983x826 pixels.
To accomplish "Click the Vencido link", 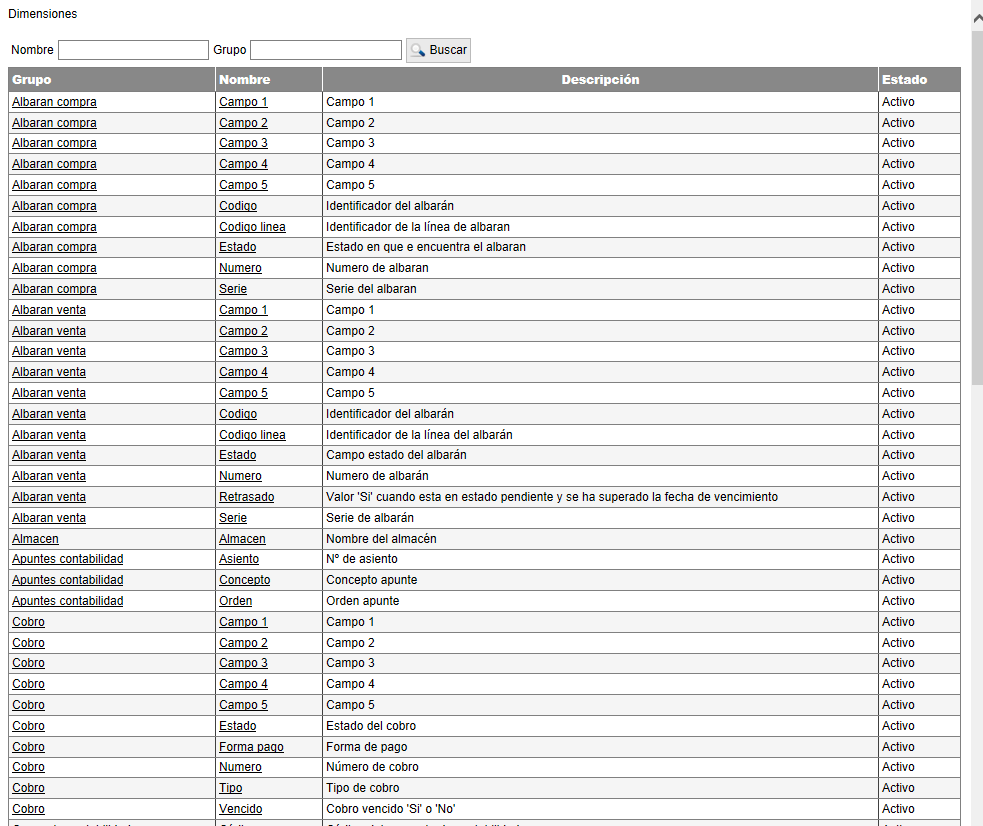I will coord(240,809).
